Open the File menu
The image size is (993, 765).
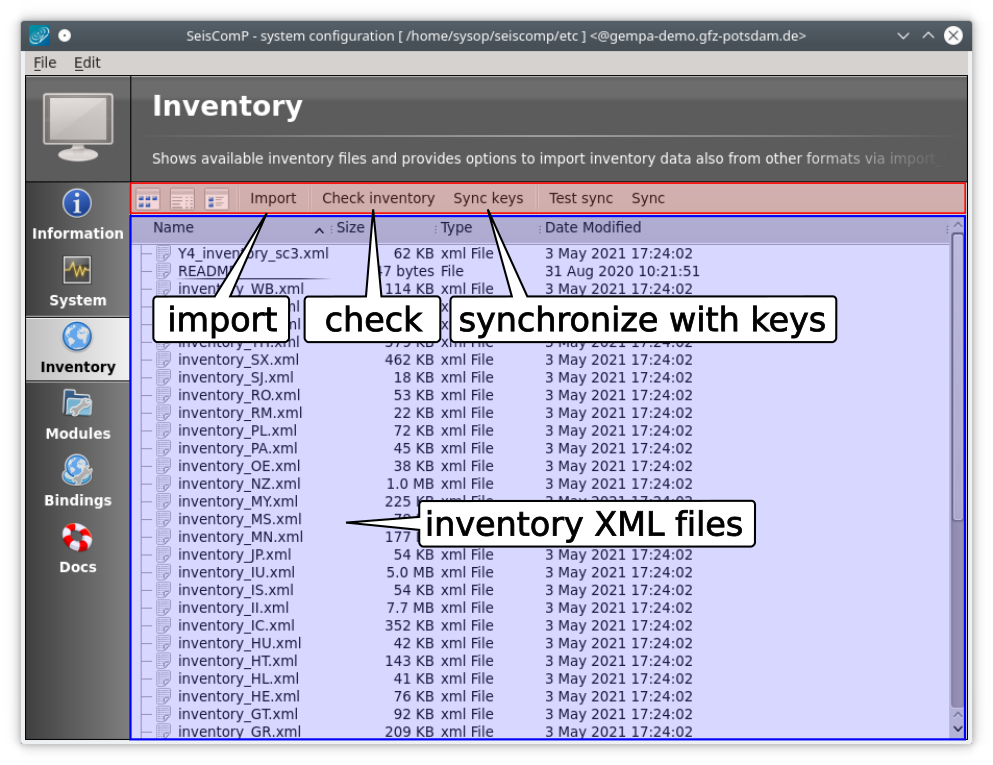click(x=45, y=62)
